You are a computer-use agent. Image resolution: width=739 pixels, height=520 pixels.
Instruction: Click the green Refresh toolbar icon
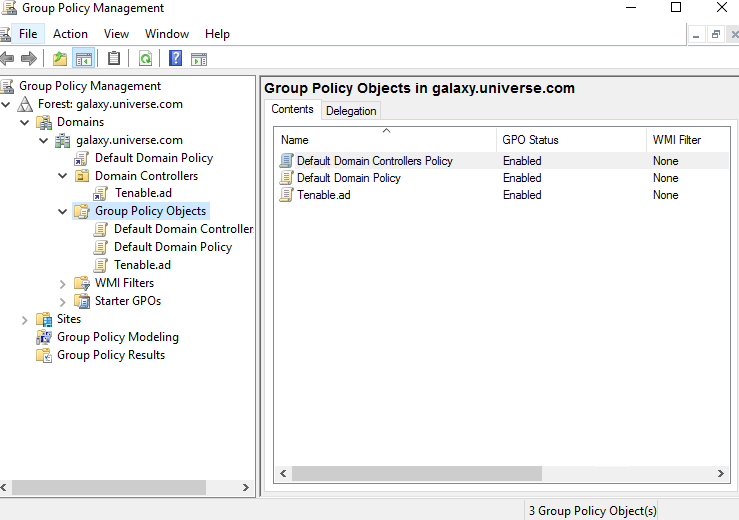click(x=145, y=59)
